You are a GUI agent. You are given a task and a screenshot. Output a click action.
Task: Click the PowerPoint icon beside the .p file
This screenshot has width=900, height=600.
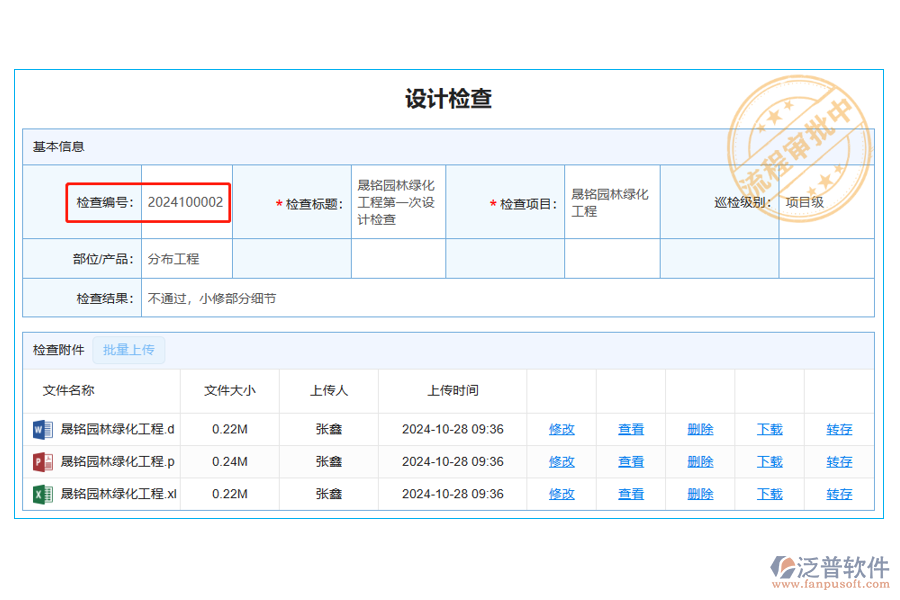[43, 462]
